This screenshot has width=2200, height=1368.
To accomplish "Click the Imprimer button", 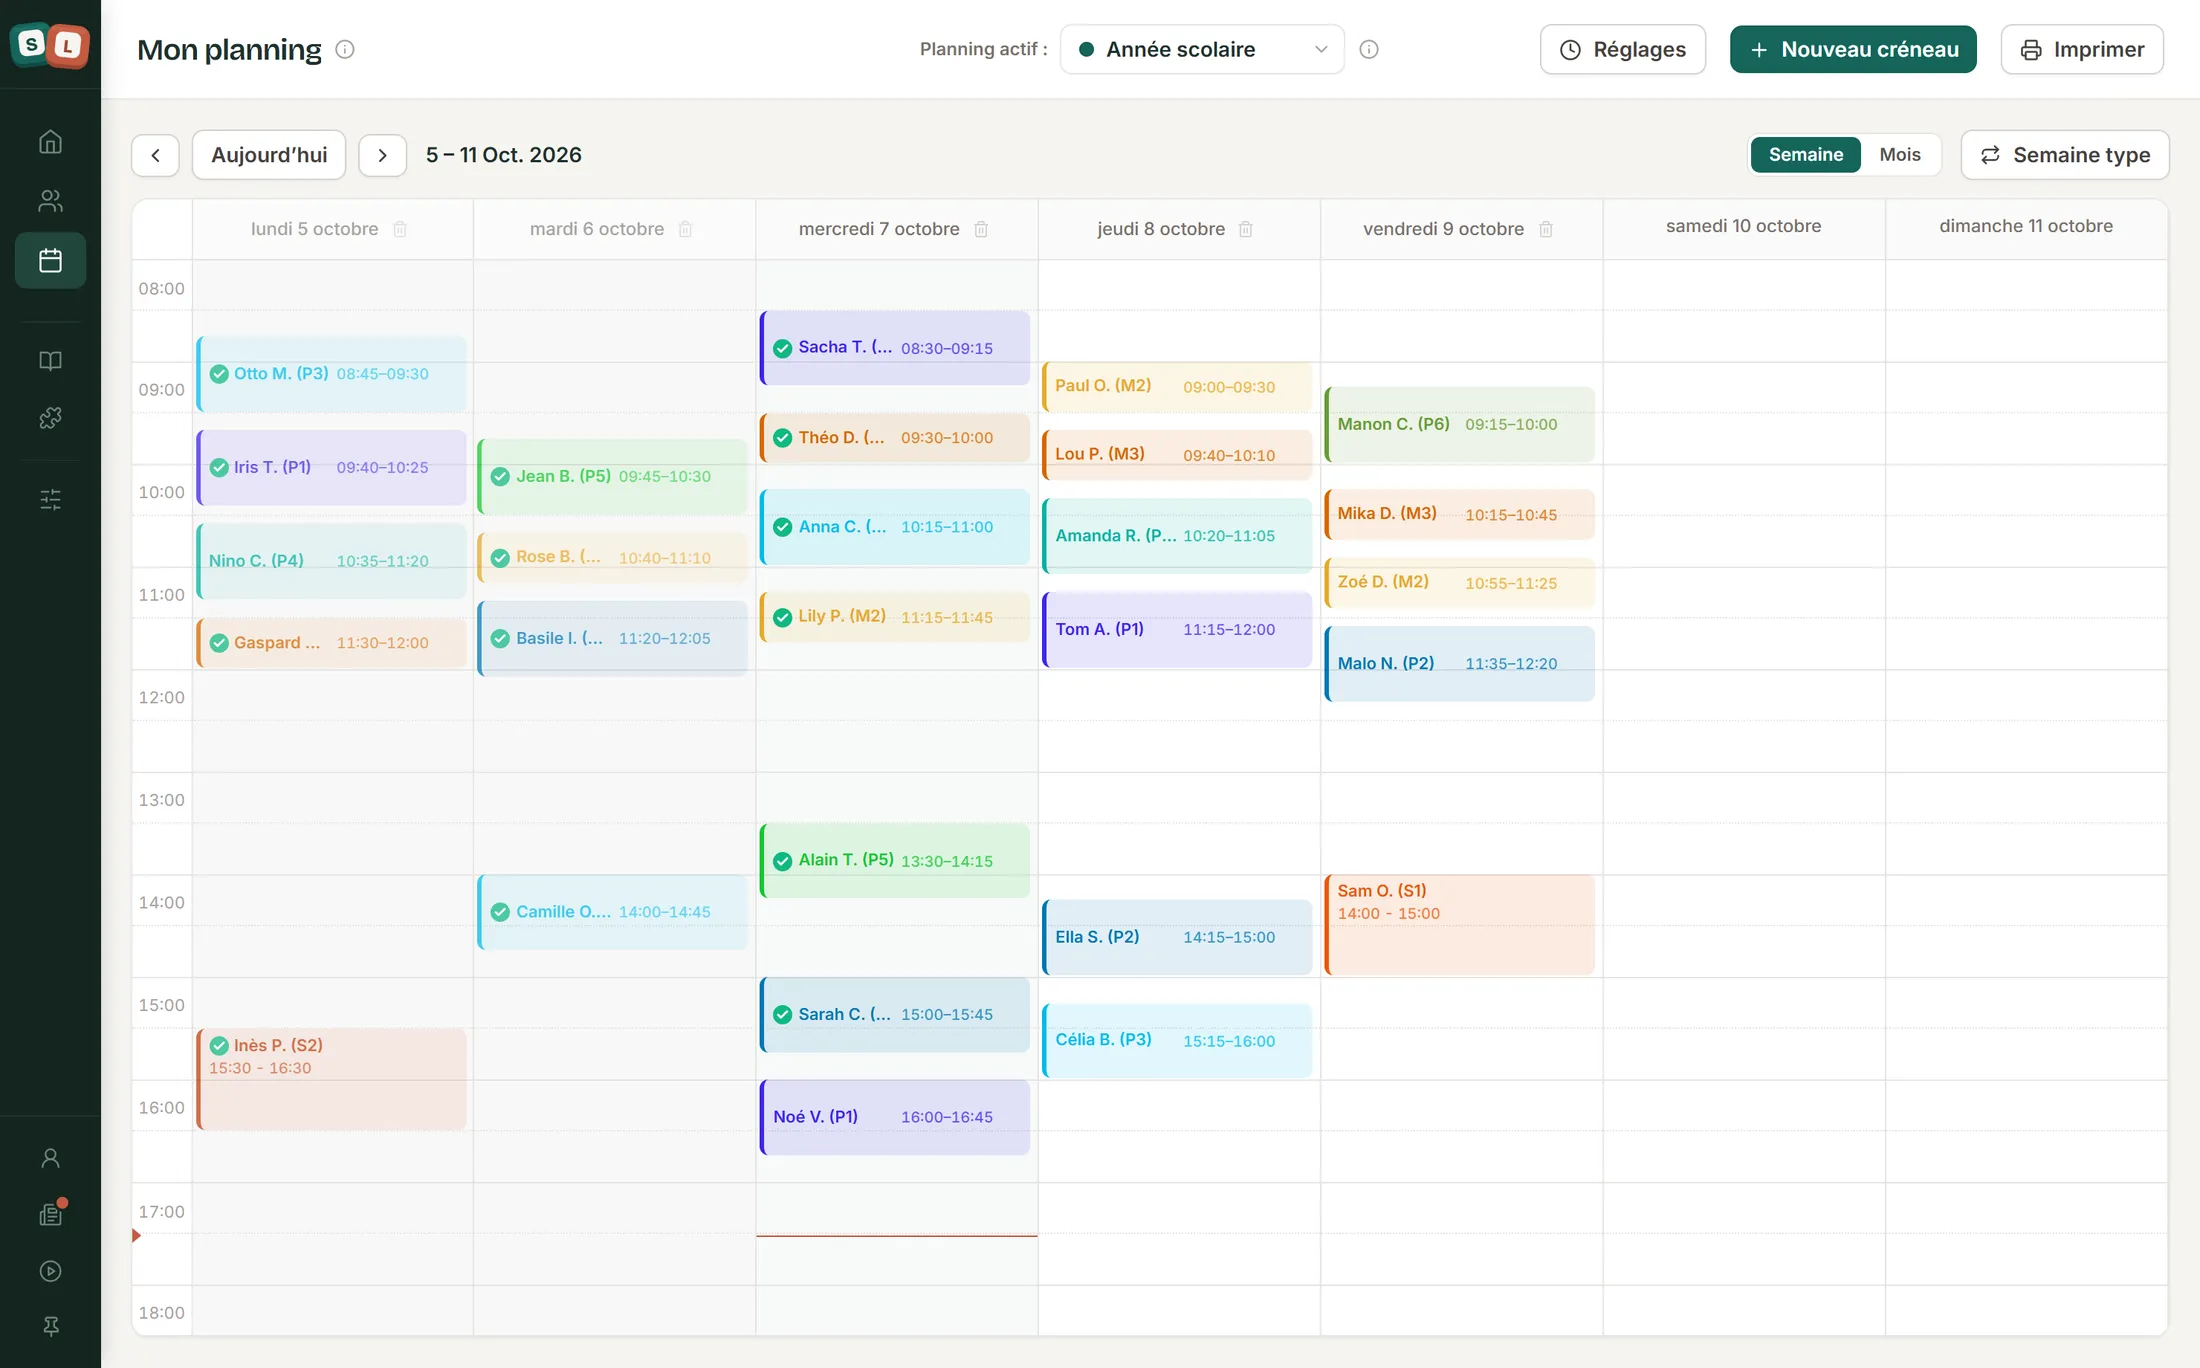I will pyautogui.click(x=2082, y=49).
